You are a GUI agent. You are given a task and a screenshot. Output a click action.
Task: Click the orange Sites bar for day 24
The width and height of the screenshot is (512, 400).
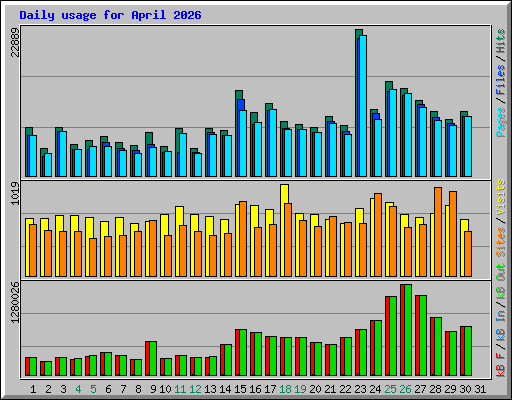(378, 235)
